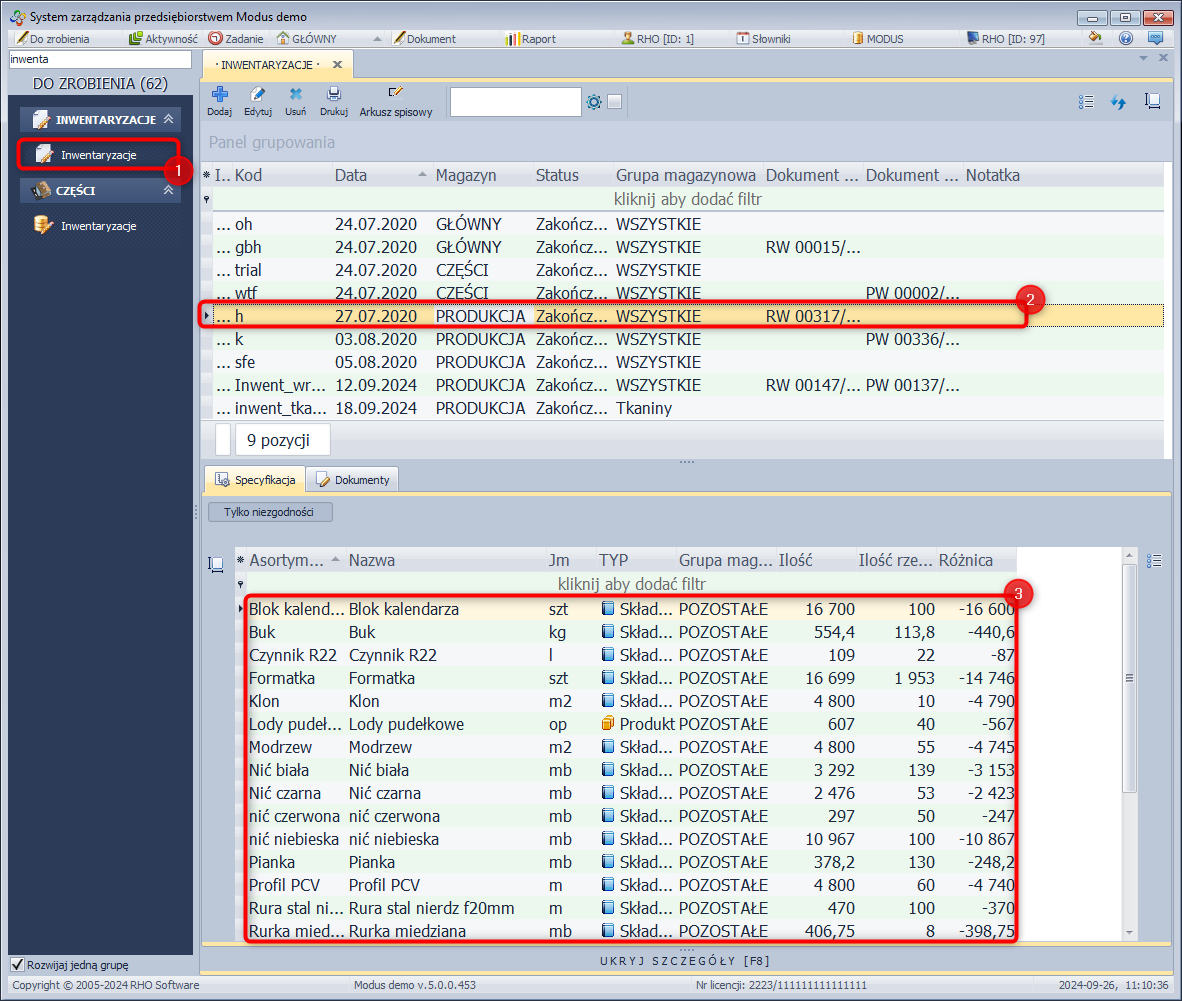This screenshot has width=1182, height=1001.
Task: Open Arkusz spisowy from the toolbar
Action: click(396, 99)
